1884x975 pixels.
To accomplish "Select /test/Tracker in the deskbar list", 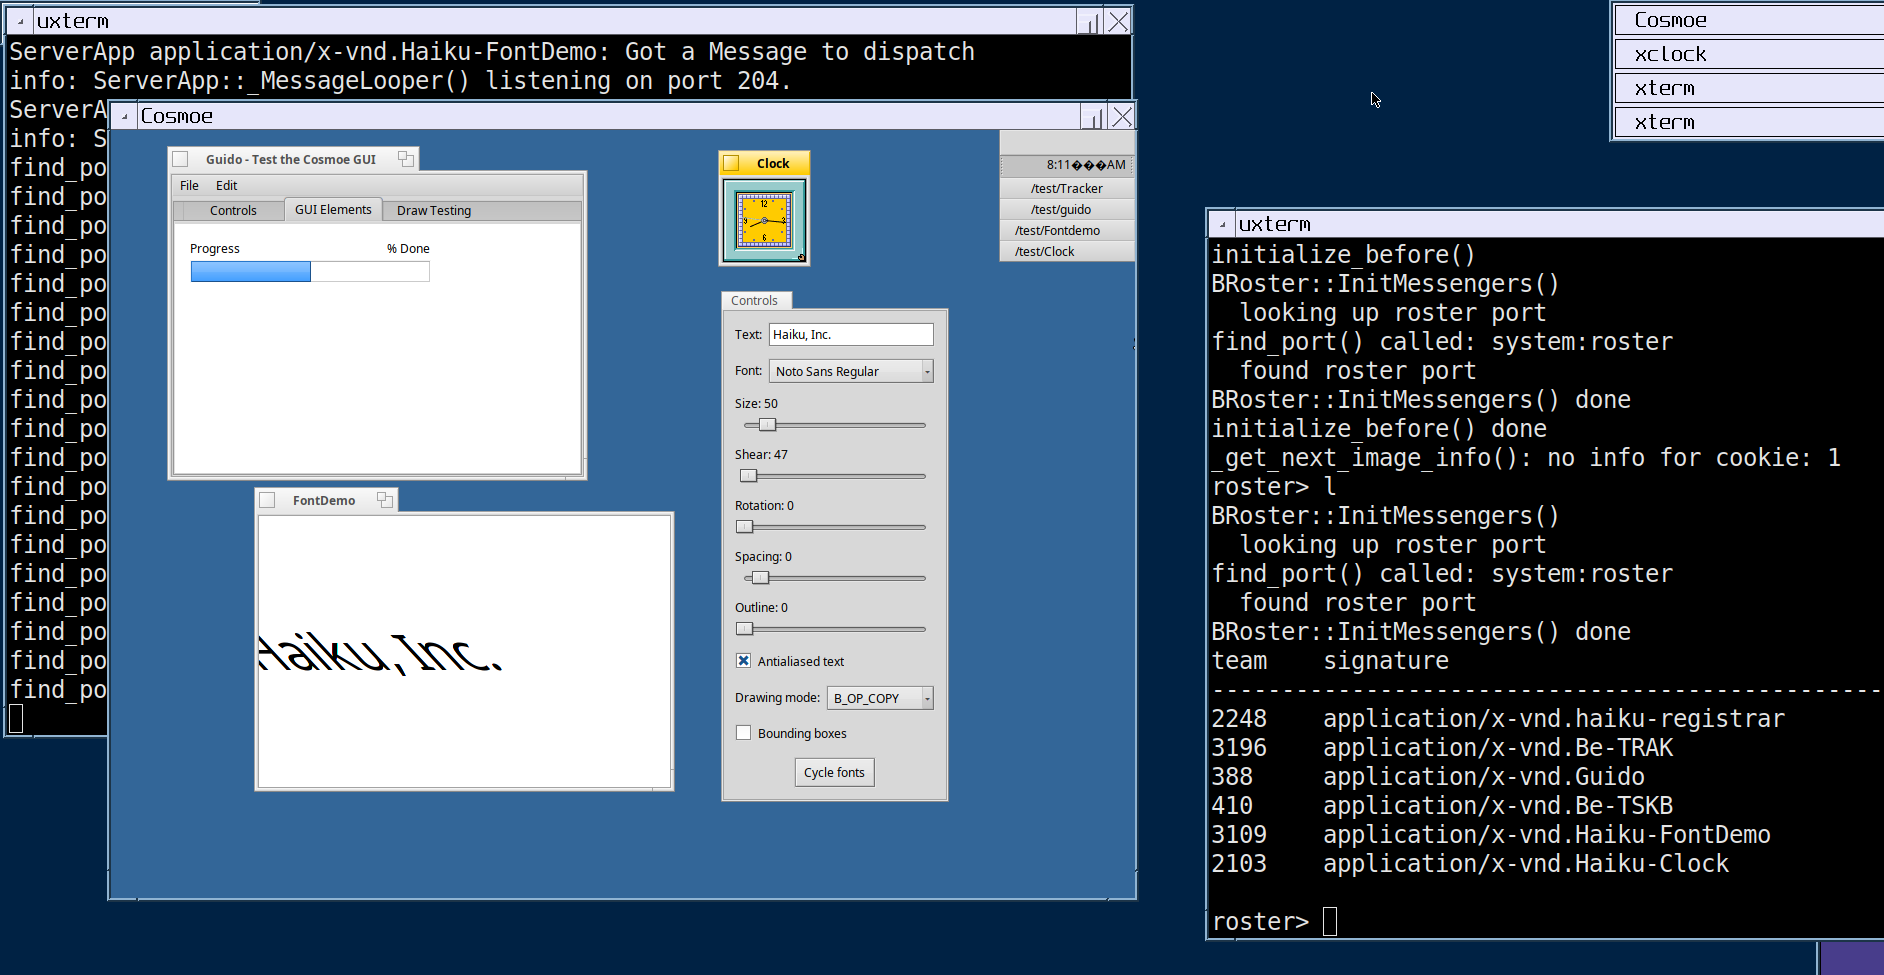I will [x=1066, y=188].
